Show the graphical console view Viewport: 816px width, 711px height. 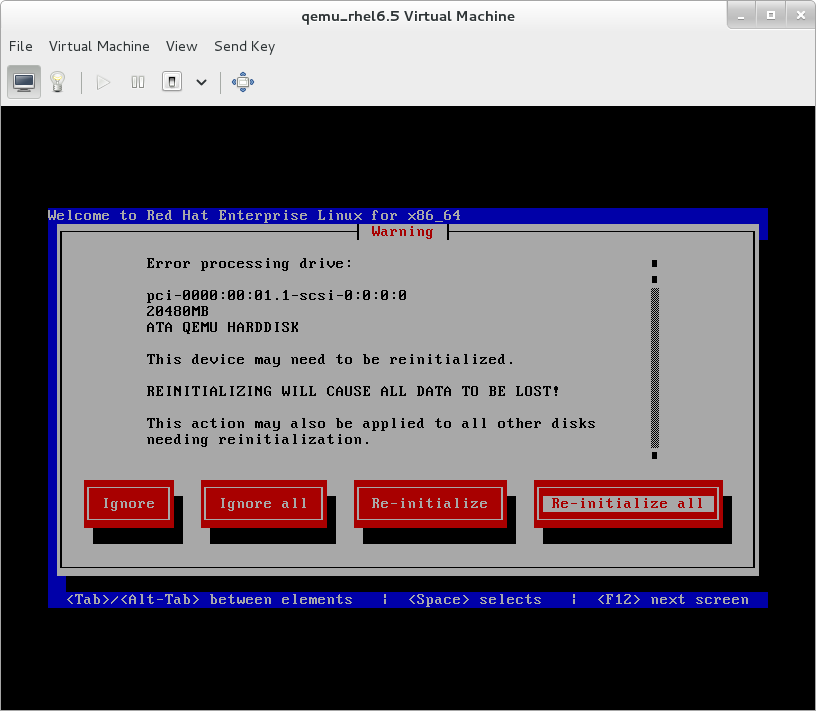pyautogui.click(x=24, y=82)
